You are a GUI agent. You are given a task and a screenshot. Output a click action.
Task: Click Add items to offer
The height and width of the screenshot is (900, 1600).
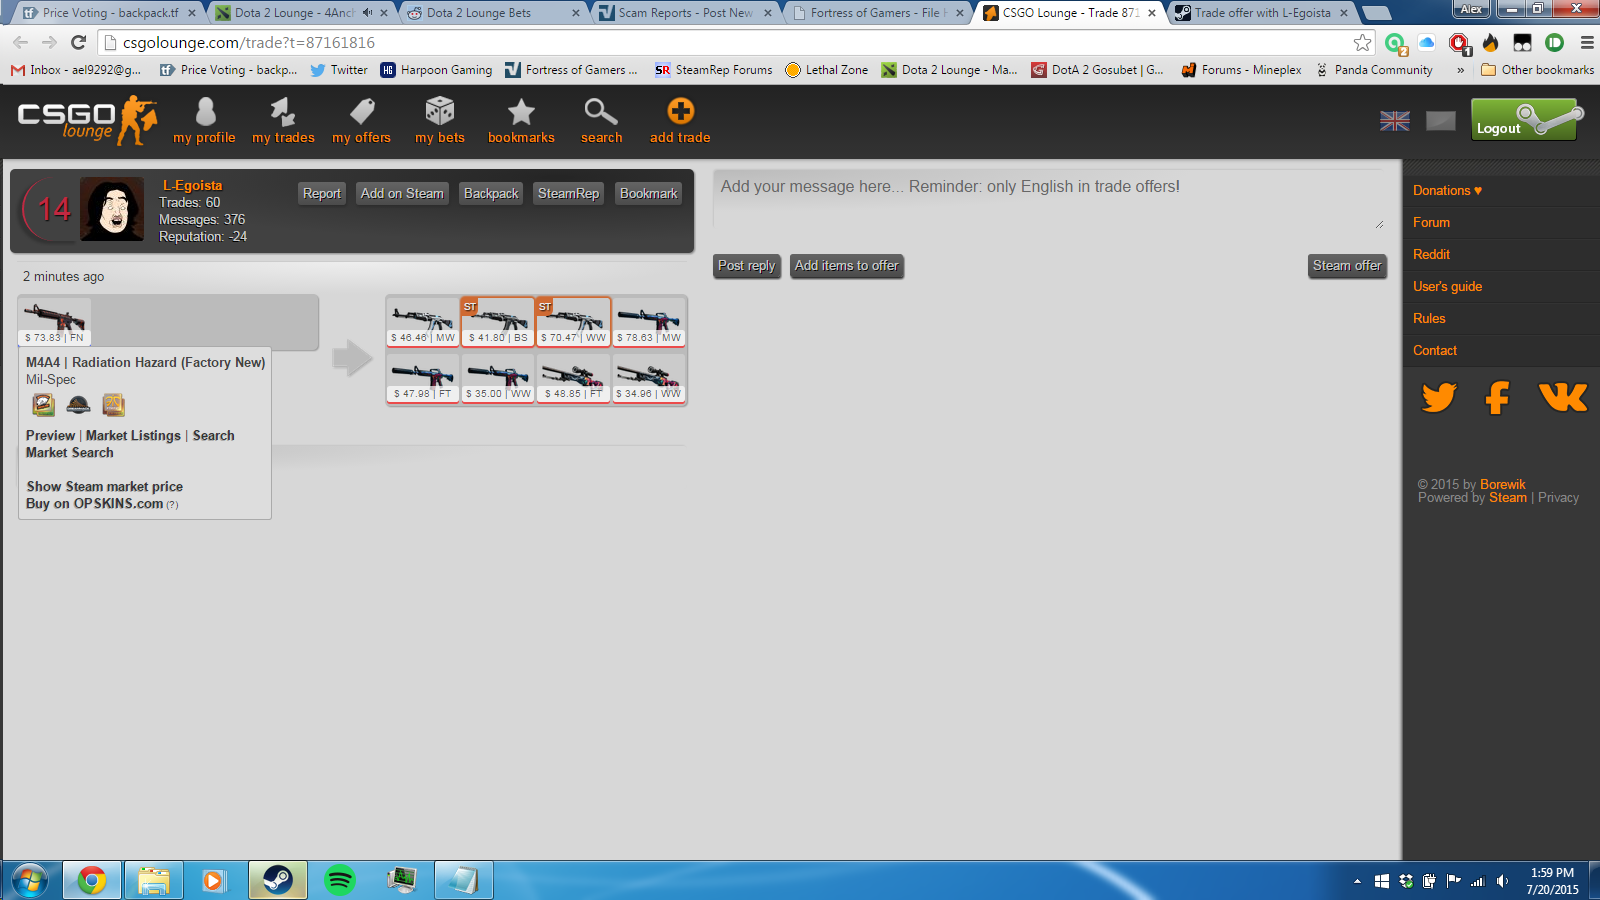coord(846,266)
